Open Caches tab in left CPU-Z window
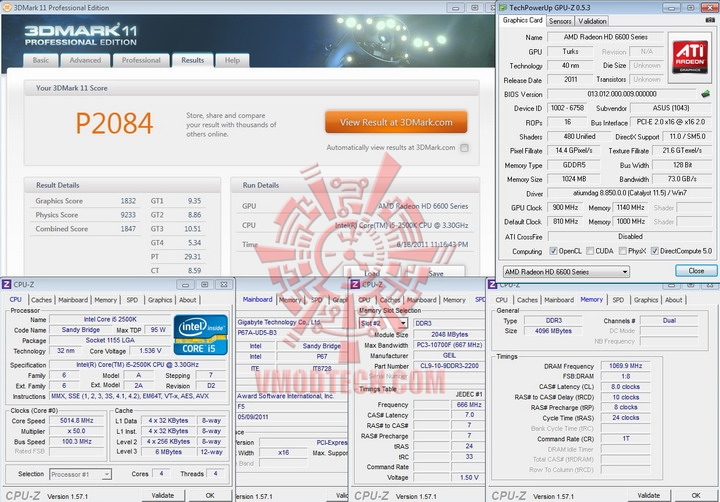Viewport: 720px width, 502px height. click(x=41, y=300)
